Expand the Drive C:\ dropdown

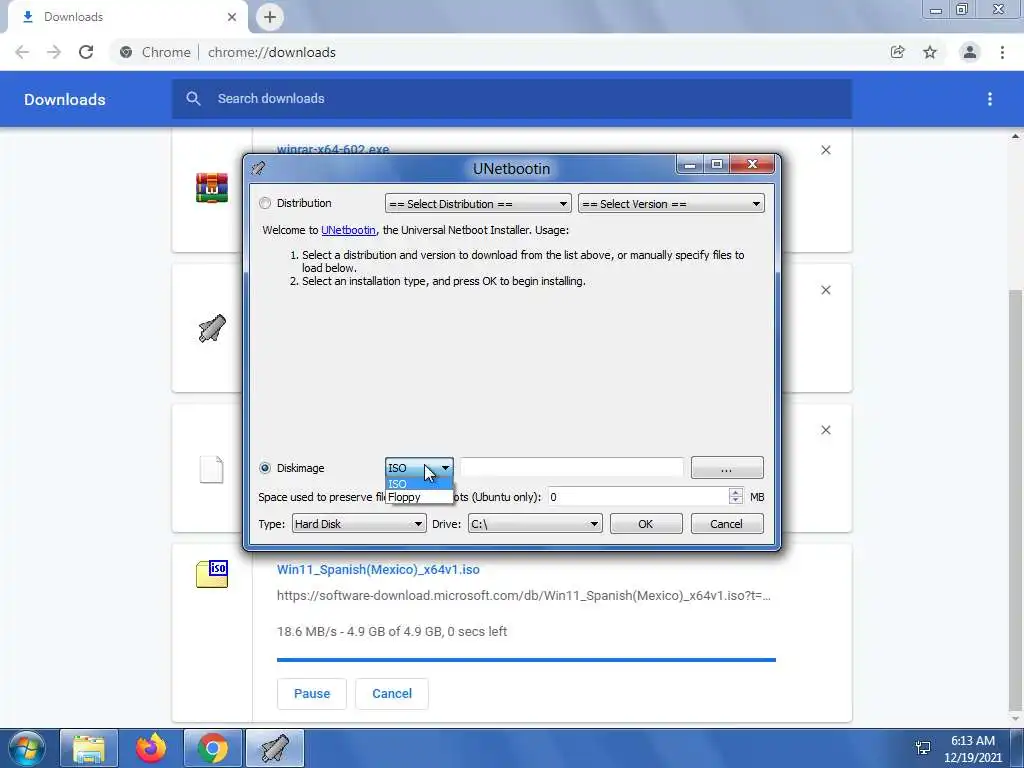pyautogui.click(x=535, y=524)
